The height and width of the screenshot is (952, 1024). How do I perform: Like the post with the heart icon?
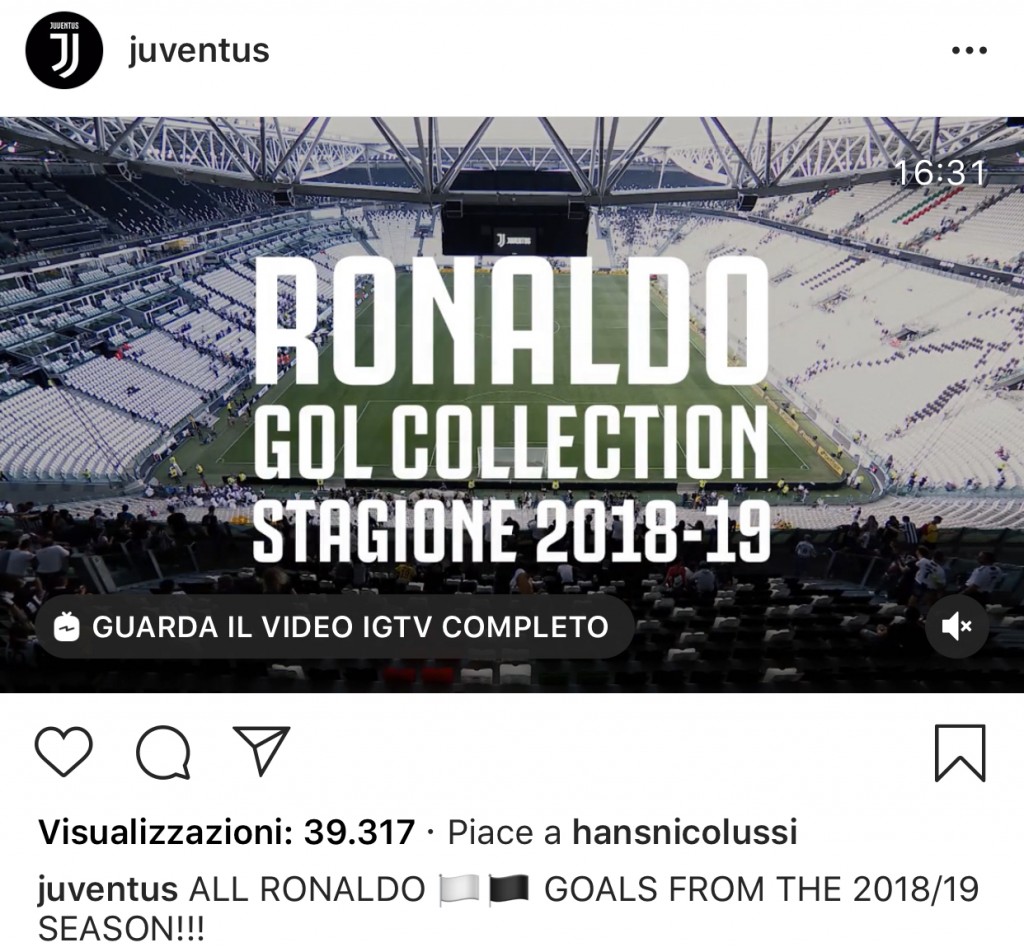click(64, 752)
